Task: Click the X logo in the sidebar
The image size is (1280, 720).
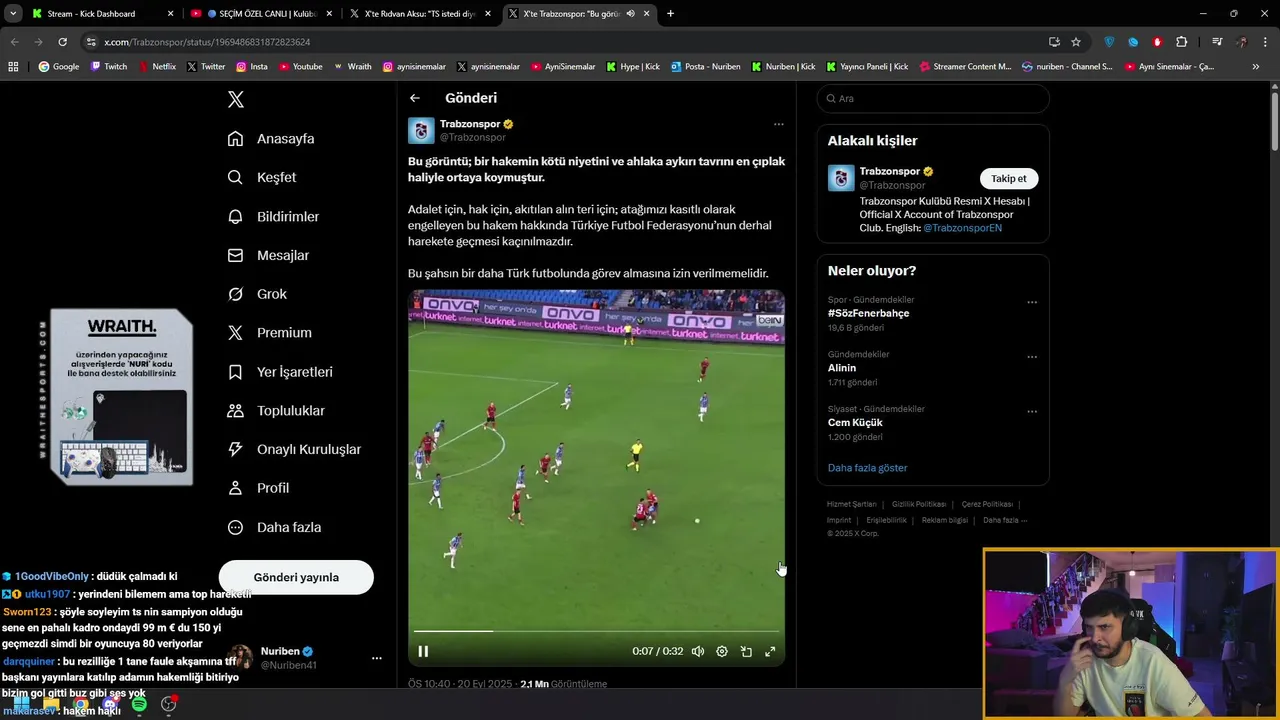Action: 236,99
